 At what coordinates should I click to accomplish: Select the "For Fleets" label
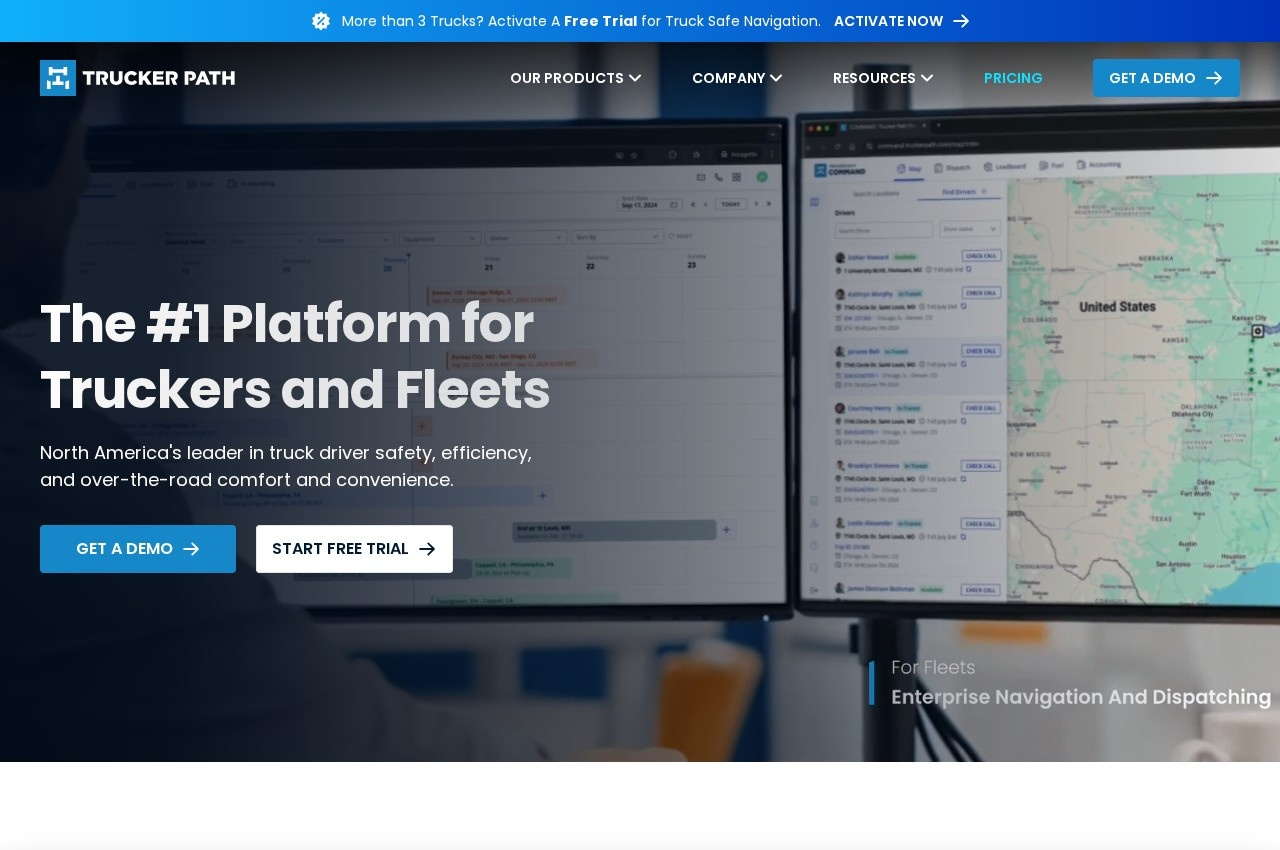coord(933,667)
